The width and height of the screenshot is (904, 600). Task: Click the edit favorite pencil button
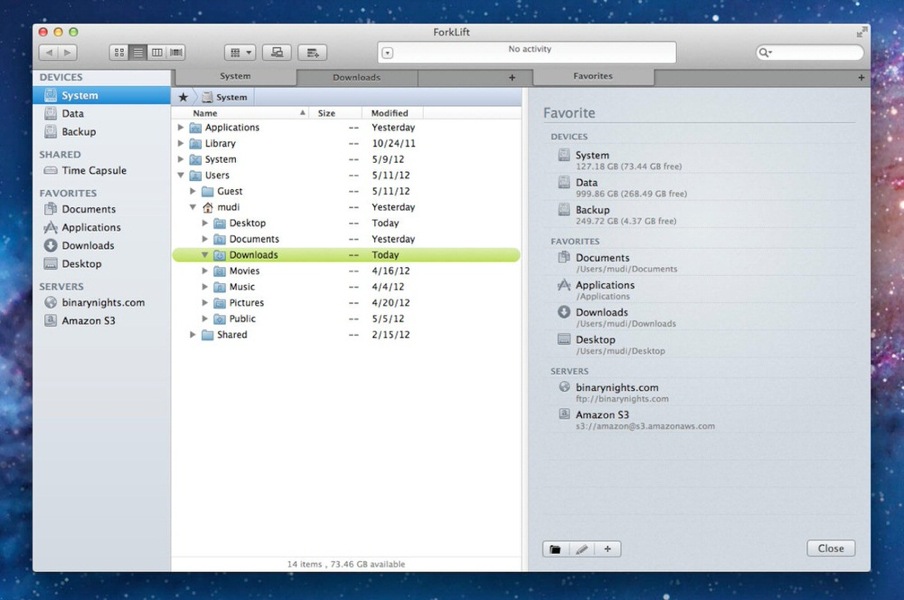pyautogui.click(x=582, y=549)
